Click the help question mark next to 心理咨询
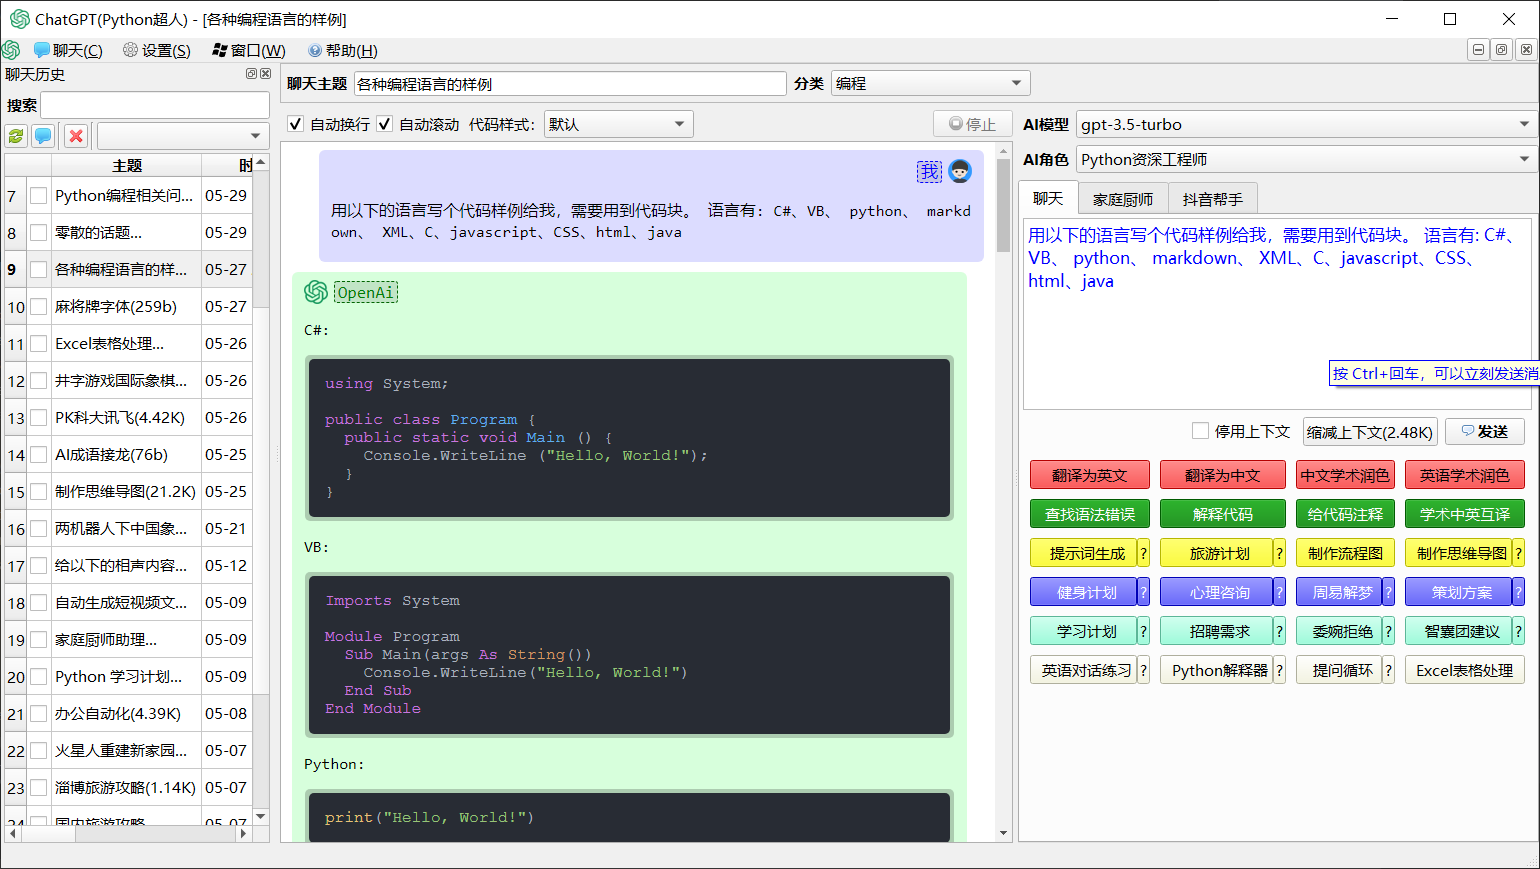 [x=1279, y=592]
